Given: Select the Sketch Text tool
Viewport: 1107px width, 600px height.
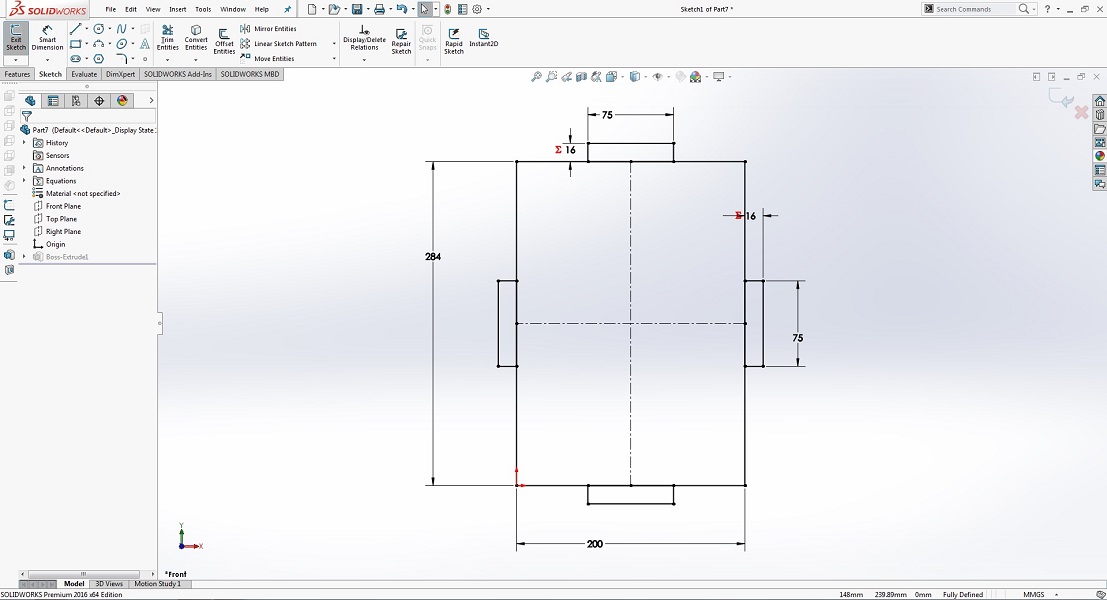Looking at the screenshot, I should (145, 44).
